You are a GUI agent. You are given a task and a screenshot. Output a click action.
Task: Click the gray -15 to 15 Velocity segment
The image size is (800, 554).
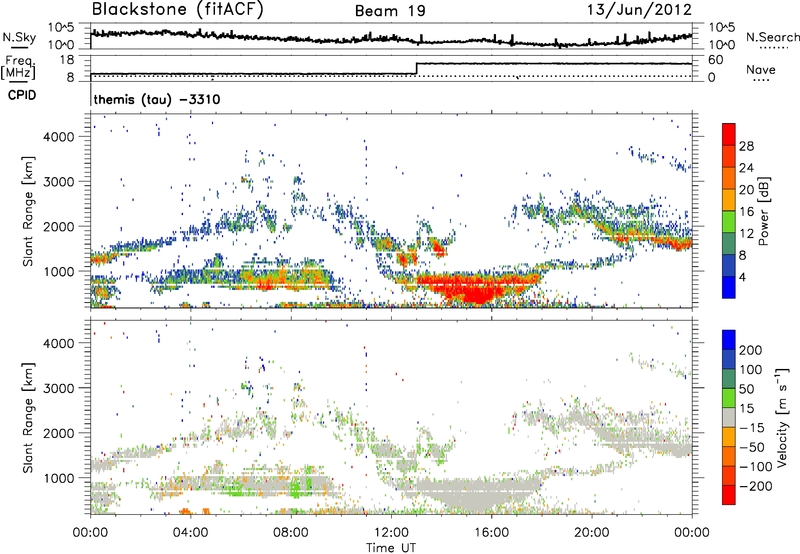tap(729, 418)
